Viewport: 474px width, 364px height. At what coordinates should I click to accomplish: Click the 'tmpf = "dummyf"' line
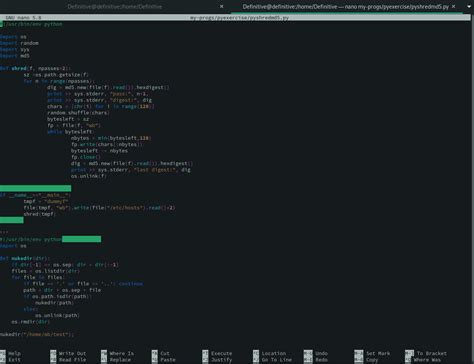(x=46, y=201)
